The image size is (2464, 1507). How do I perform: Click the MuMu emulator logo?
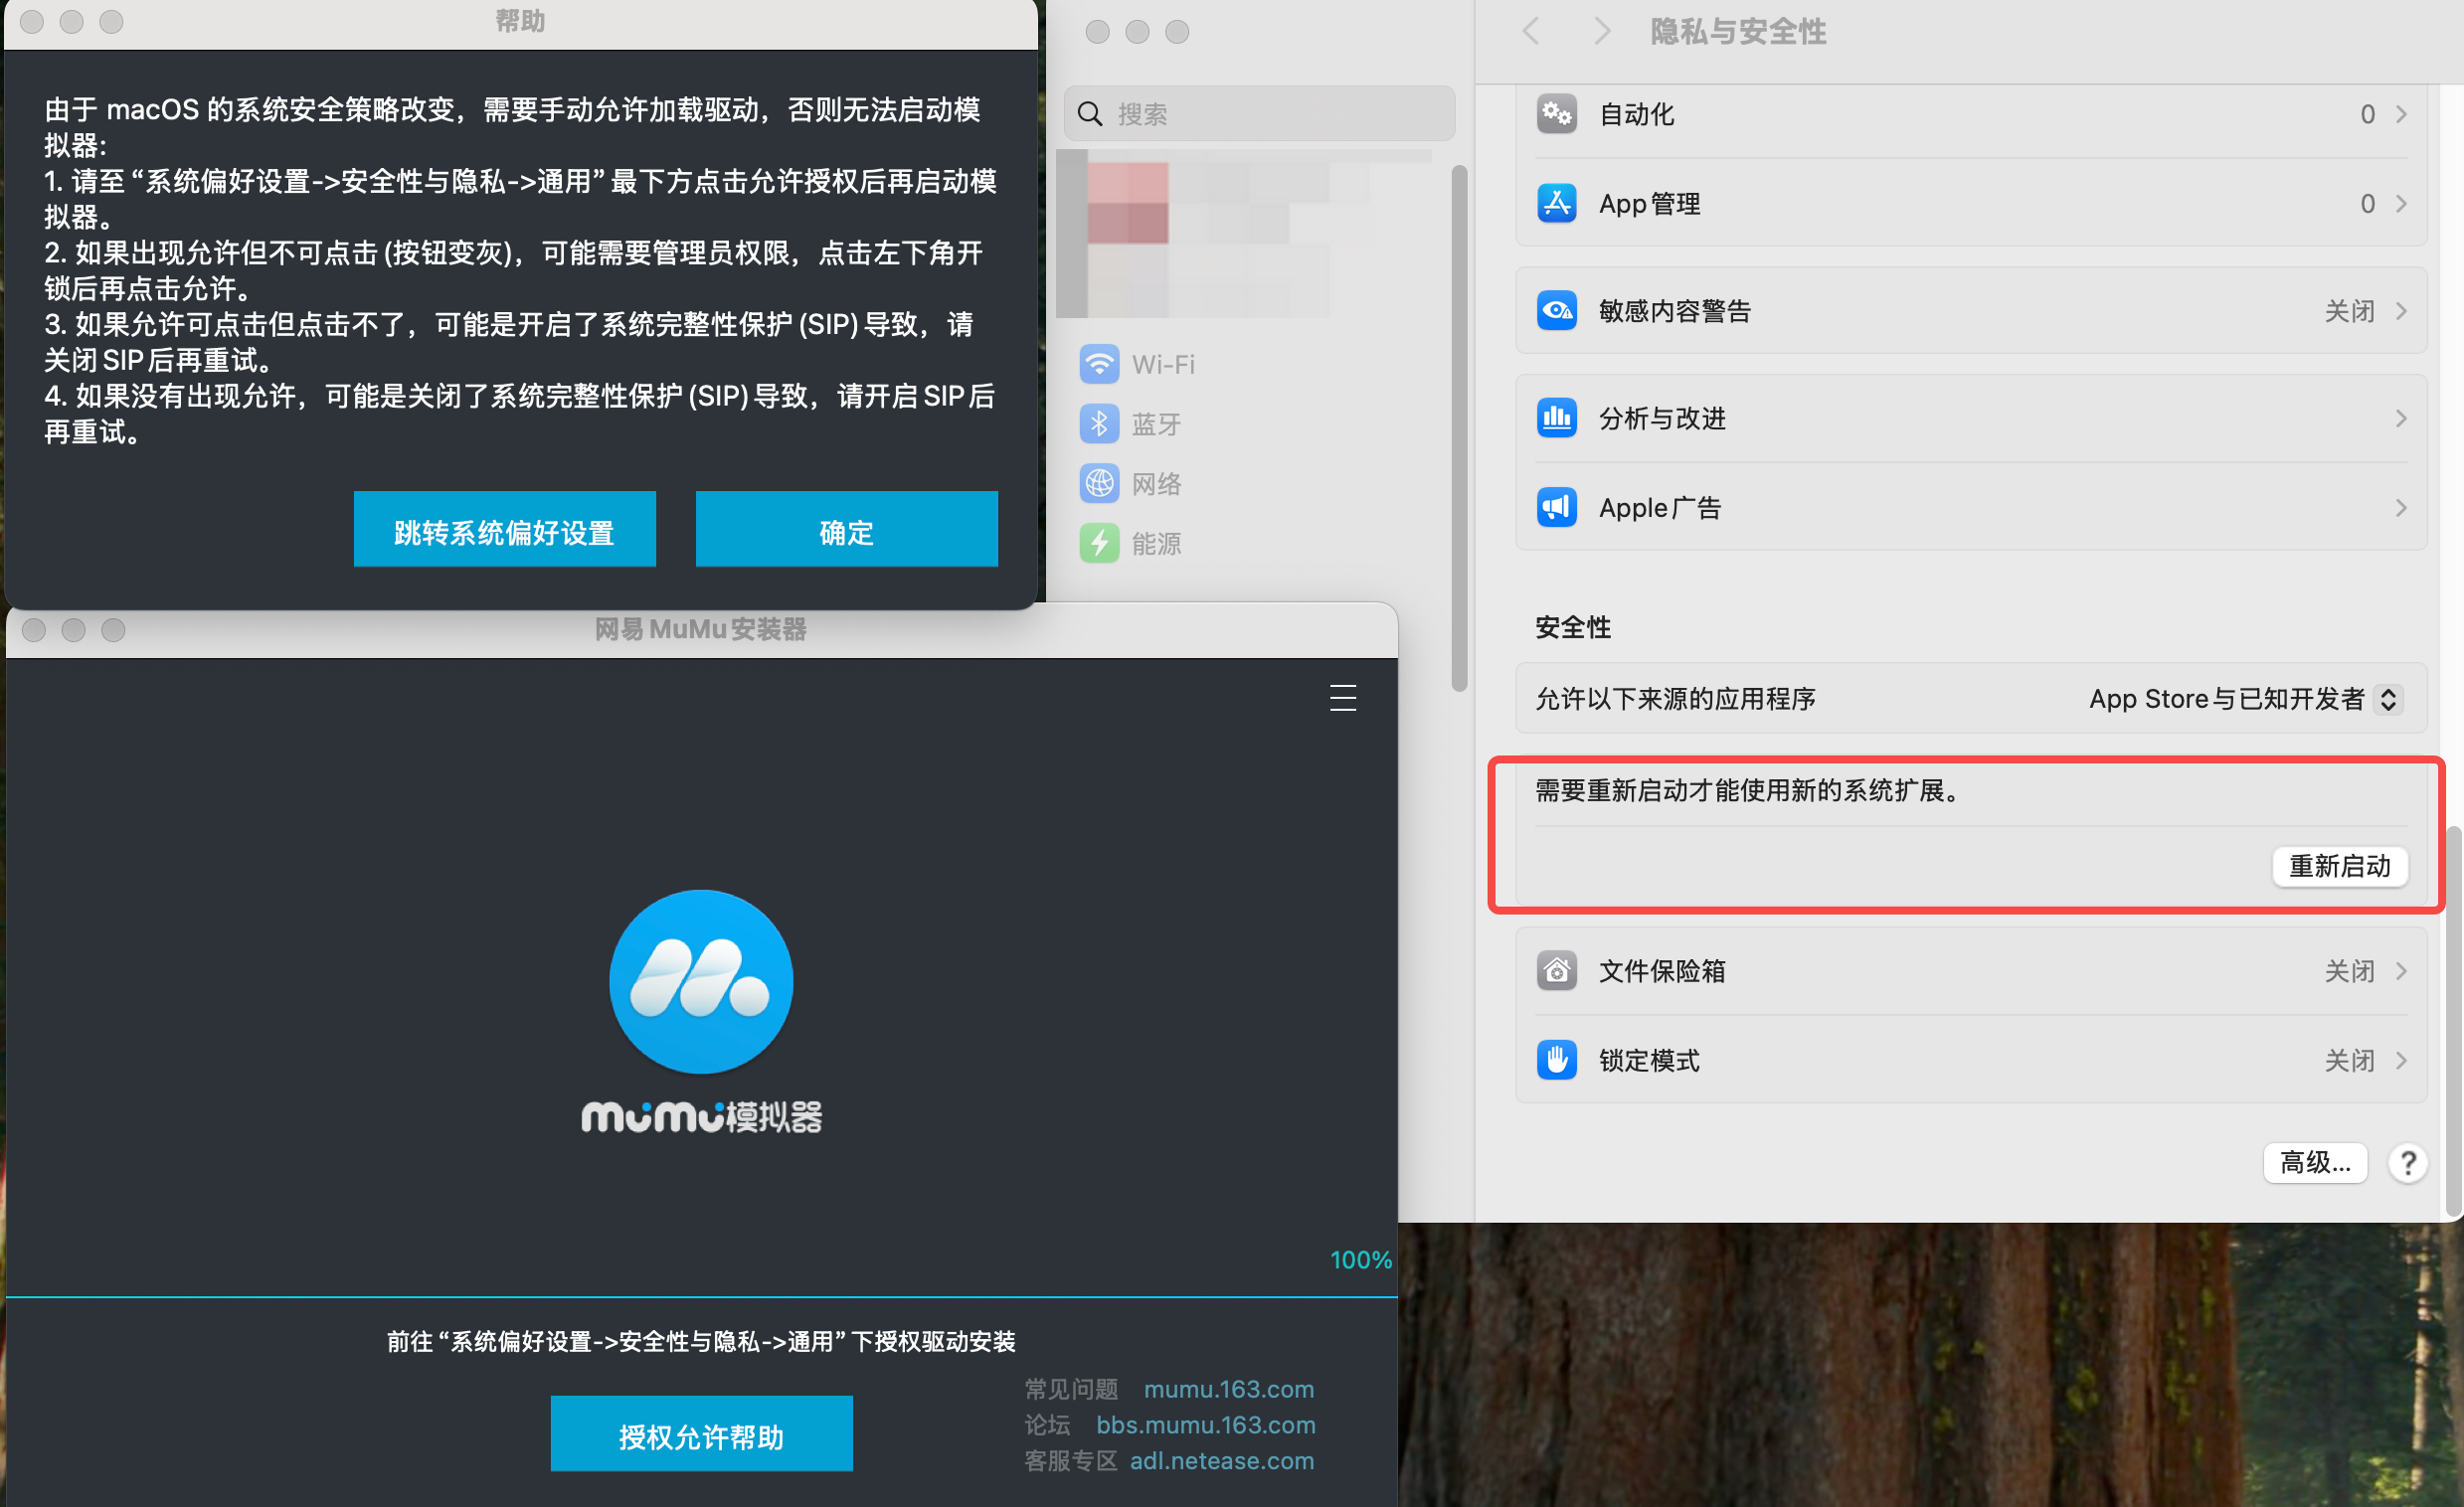[701, 981]
